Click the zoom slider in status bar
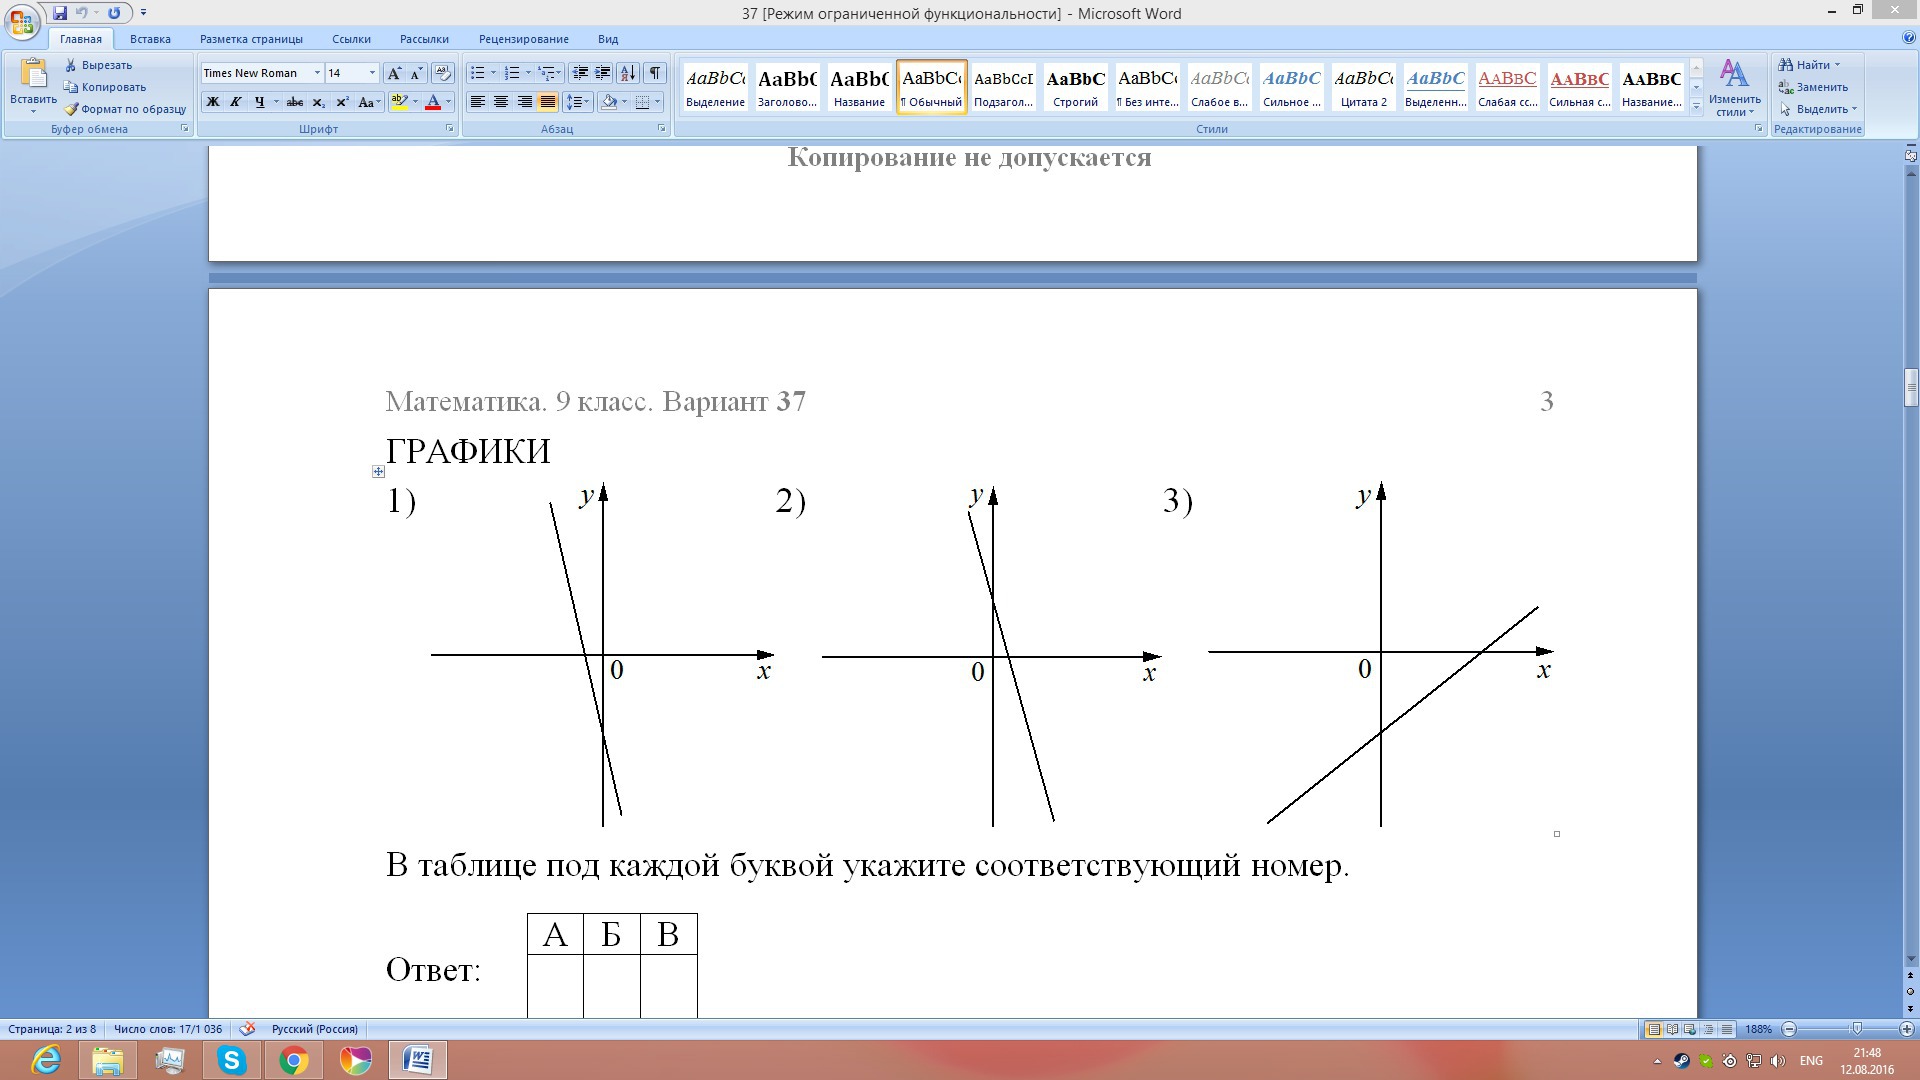This screenshot has width=1920, height=1080. [1856, 1029]
